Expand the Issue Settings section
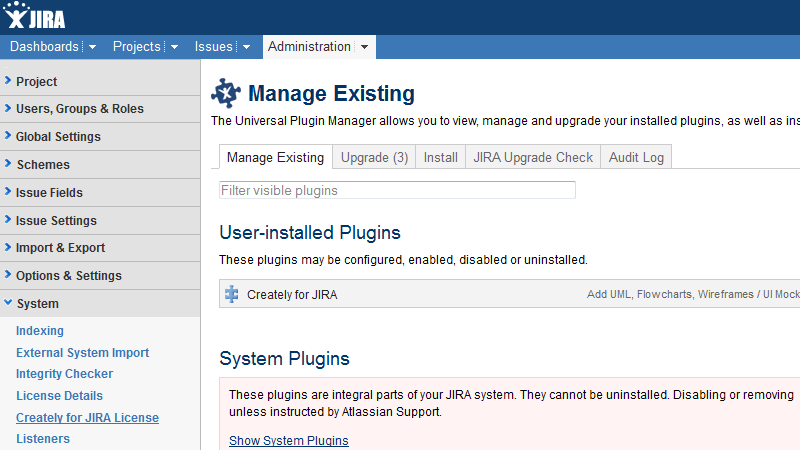Screen dimensions: 800x450 [100, 221]
